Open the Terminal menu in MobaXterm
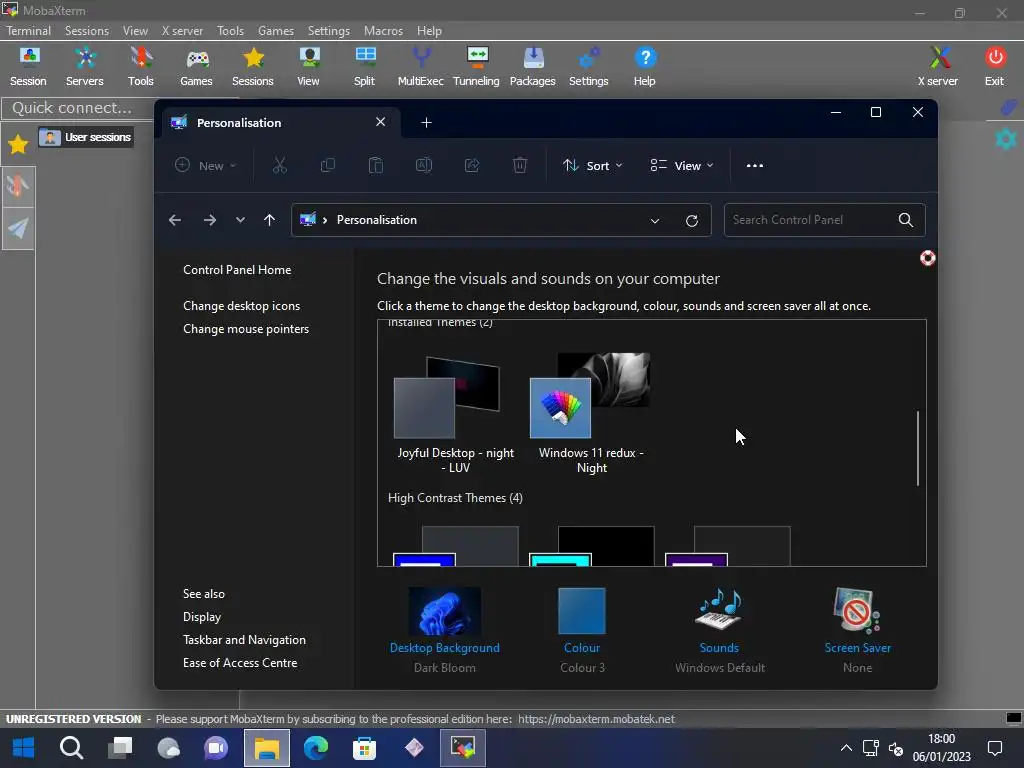 point(29,31)
